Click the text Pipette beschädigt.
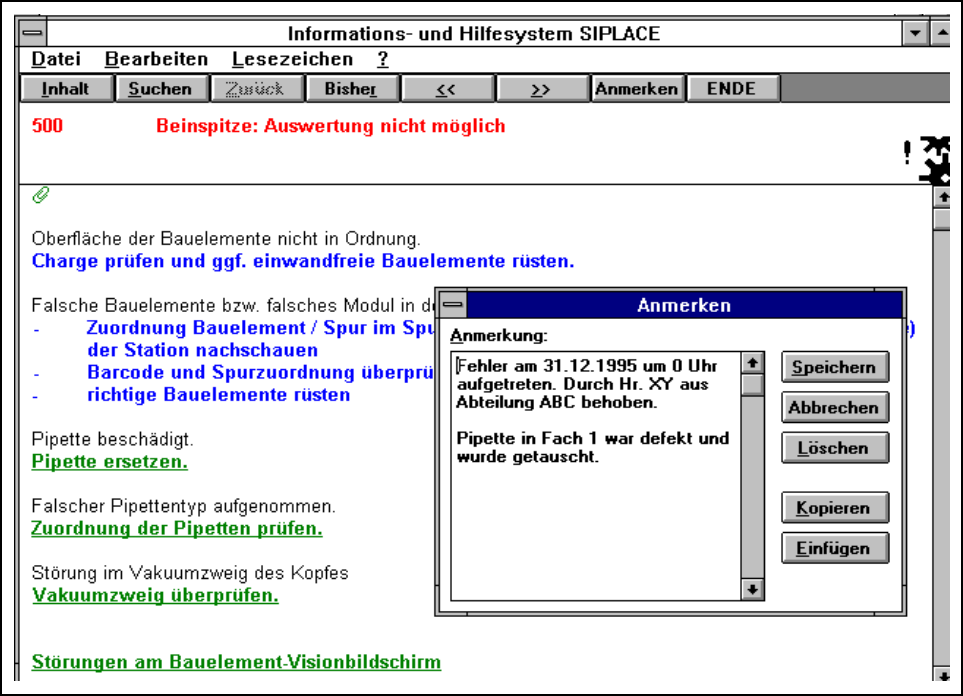Screen dimensions: 963x696 pos(112,439)
